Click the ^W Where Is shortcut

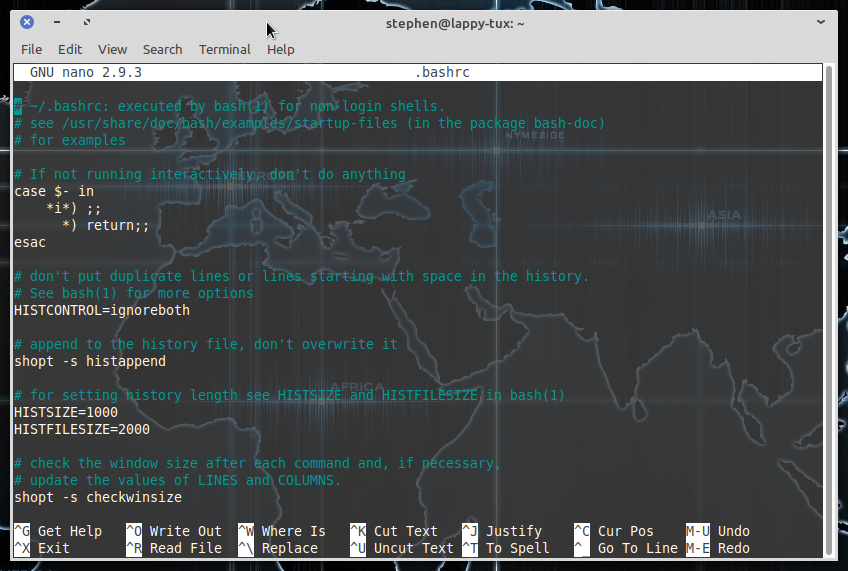tap(282, 531)
